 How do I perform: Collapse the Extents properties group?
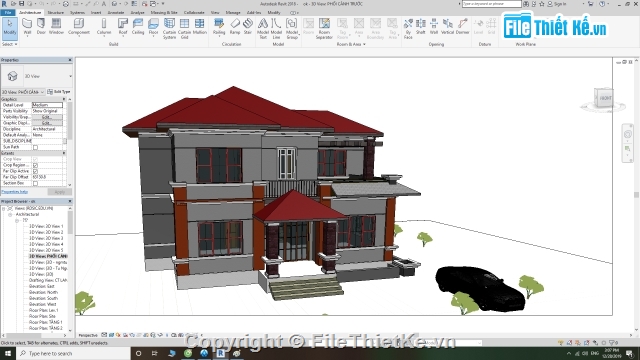point(64,153)
